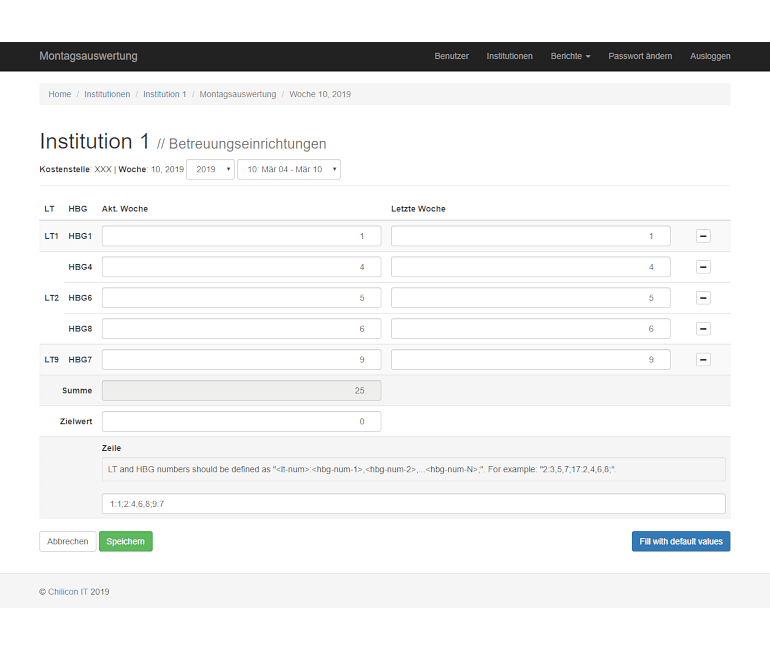Screen dimensions: 770x650
Task: Expand the week selector '10: Mär 04 - Mär 10'
Action: (288, 170)
